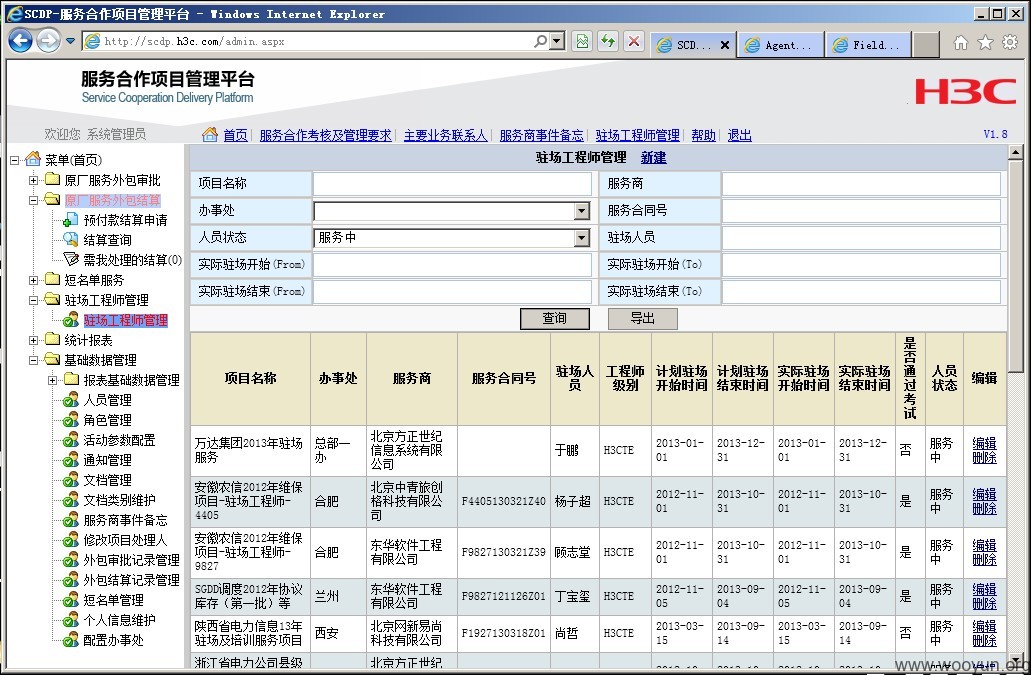Image resolution: width=1031 pixels, height=675 pixels.
Task: Open the browser Tools gear icon
Action: point(1009,43)
